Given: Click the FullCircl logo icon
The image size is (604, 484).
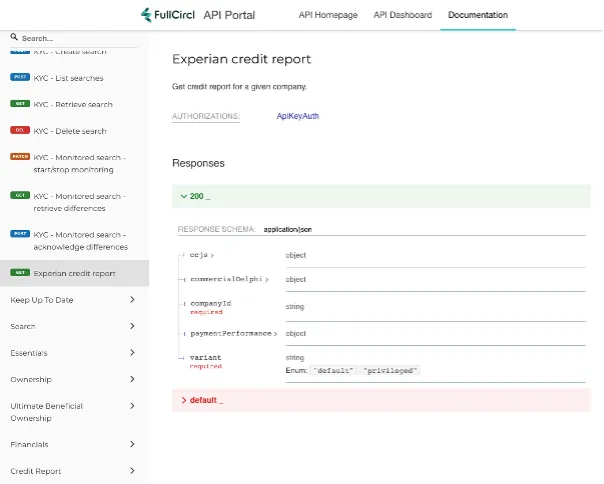Looking at the screenshot, I should (x=146, y=15).
